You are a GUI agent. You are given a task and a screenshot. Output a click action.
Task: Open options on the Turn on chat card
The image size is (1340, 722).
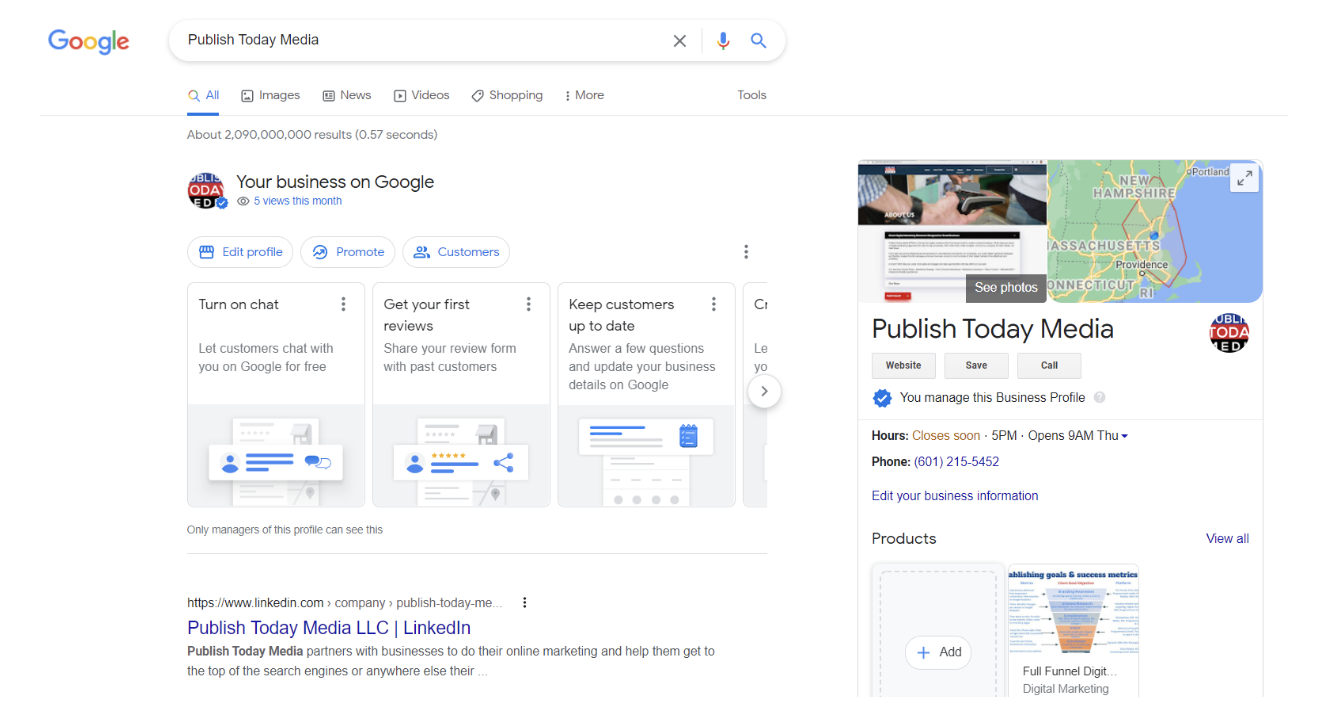(344, 304)
